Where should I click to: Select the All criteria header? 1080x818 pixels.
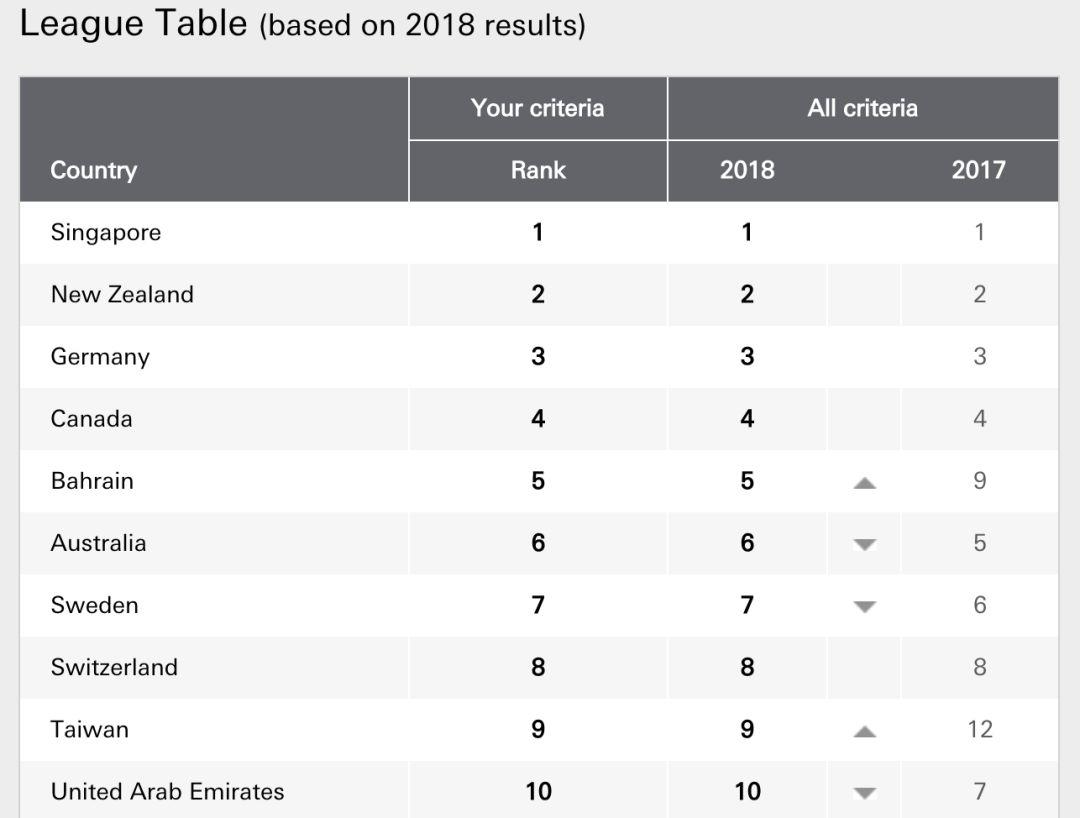(x=862, y=108)
